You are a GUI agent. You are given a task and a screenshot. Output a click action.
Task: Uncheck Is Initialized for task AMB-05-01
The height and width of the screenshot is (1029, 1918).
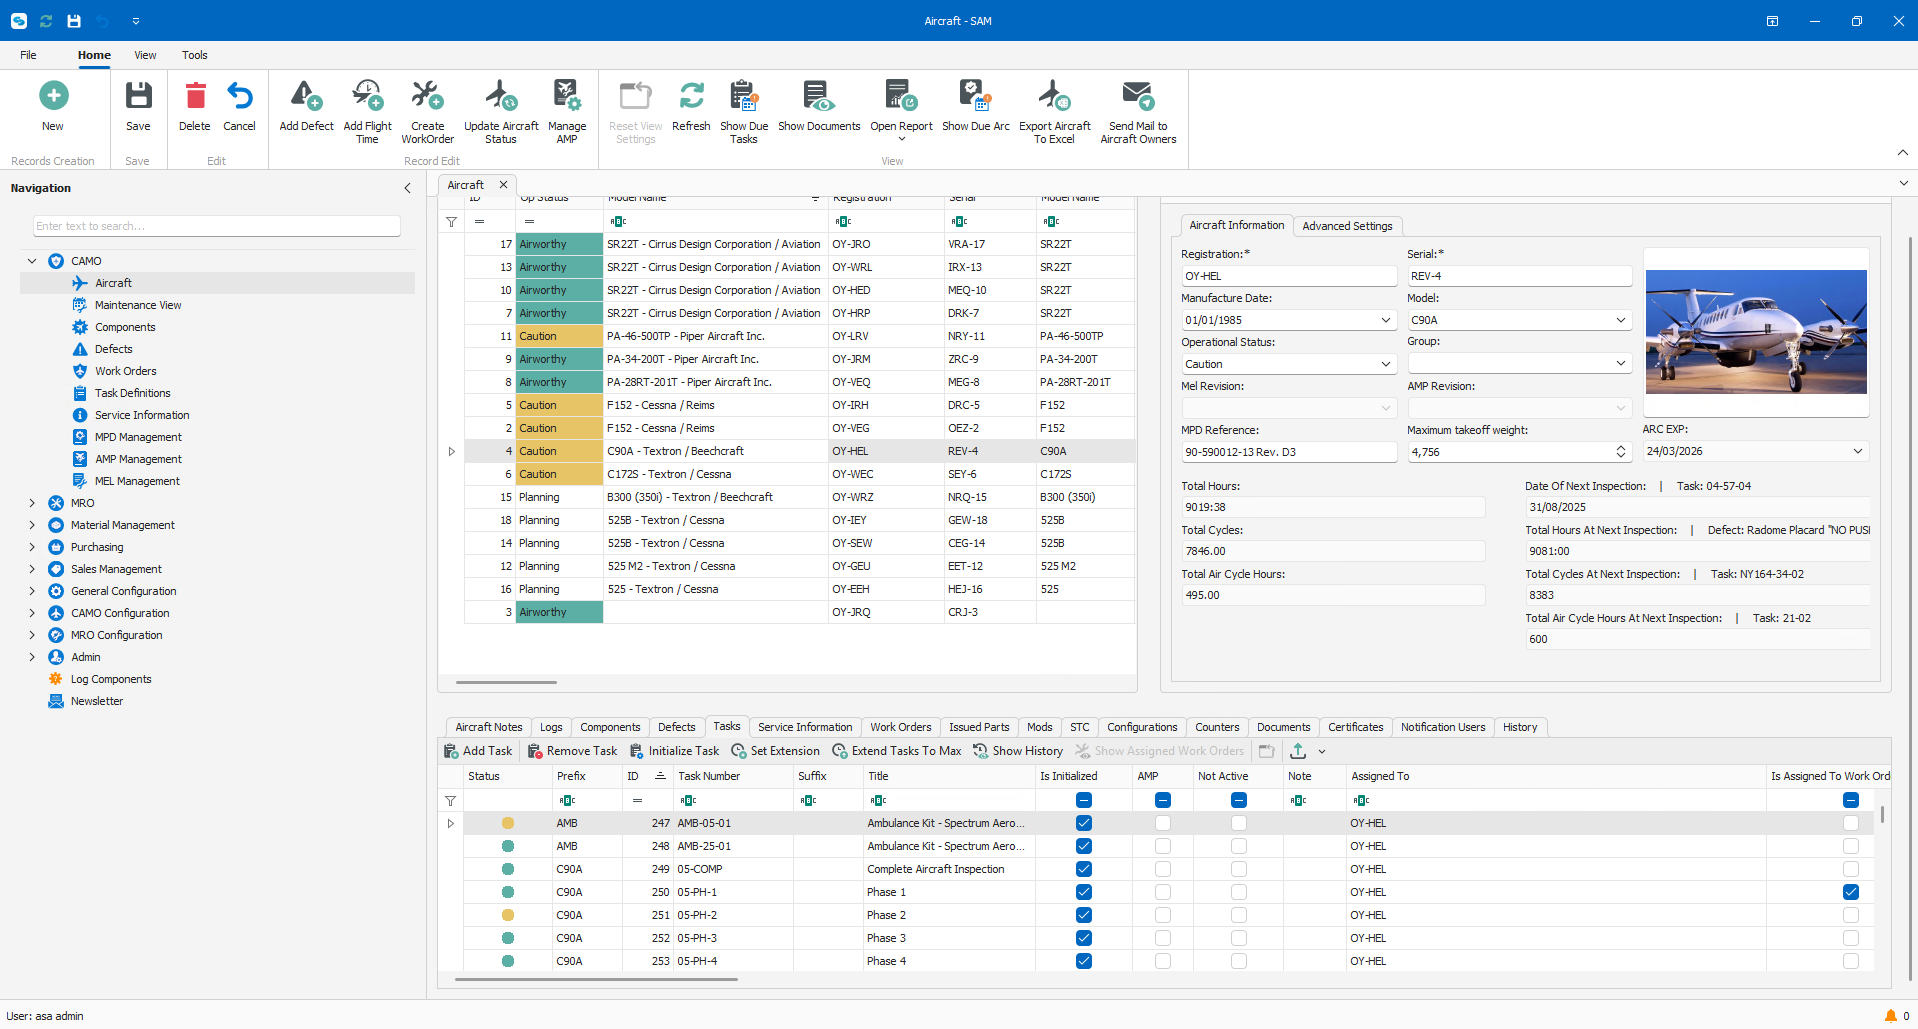[x=1084, y=823]
